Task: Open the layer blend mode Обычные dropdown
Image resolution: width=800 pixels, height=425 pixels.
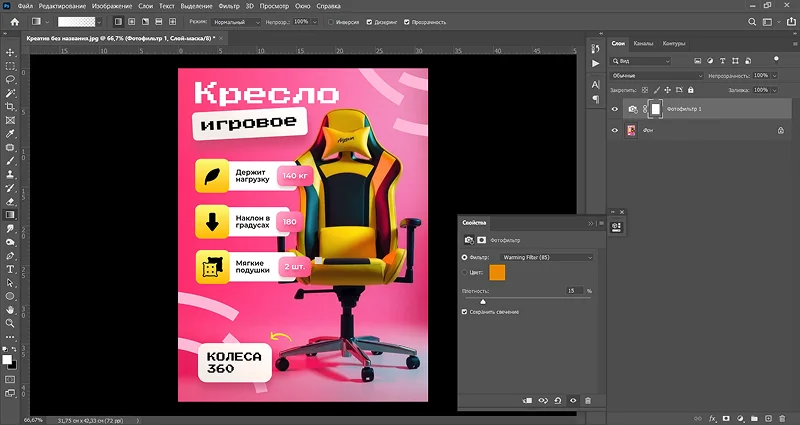Action: 657,76
